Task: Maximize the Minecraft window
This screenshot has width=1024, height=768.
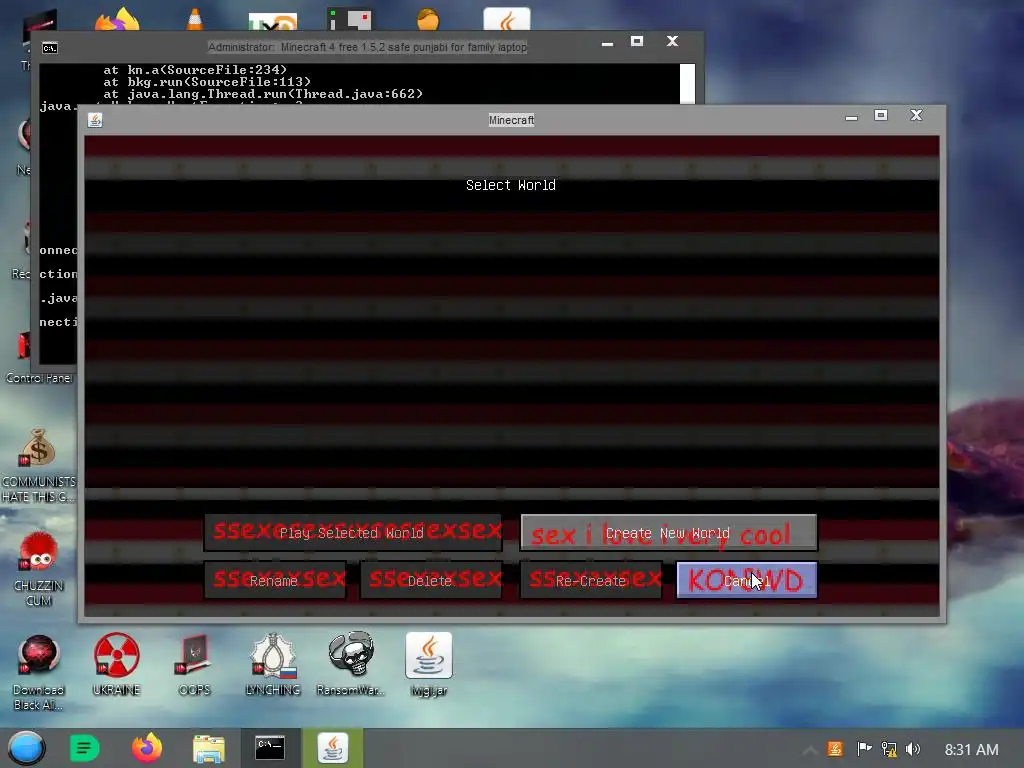Action: pyautogui.click(x=881, y=116)
